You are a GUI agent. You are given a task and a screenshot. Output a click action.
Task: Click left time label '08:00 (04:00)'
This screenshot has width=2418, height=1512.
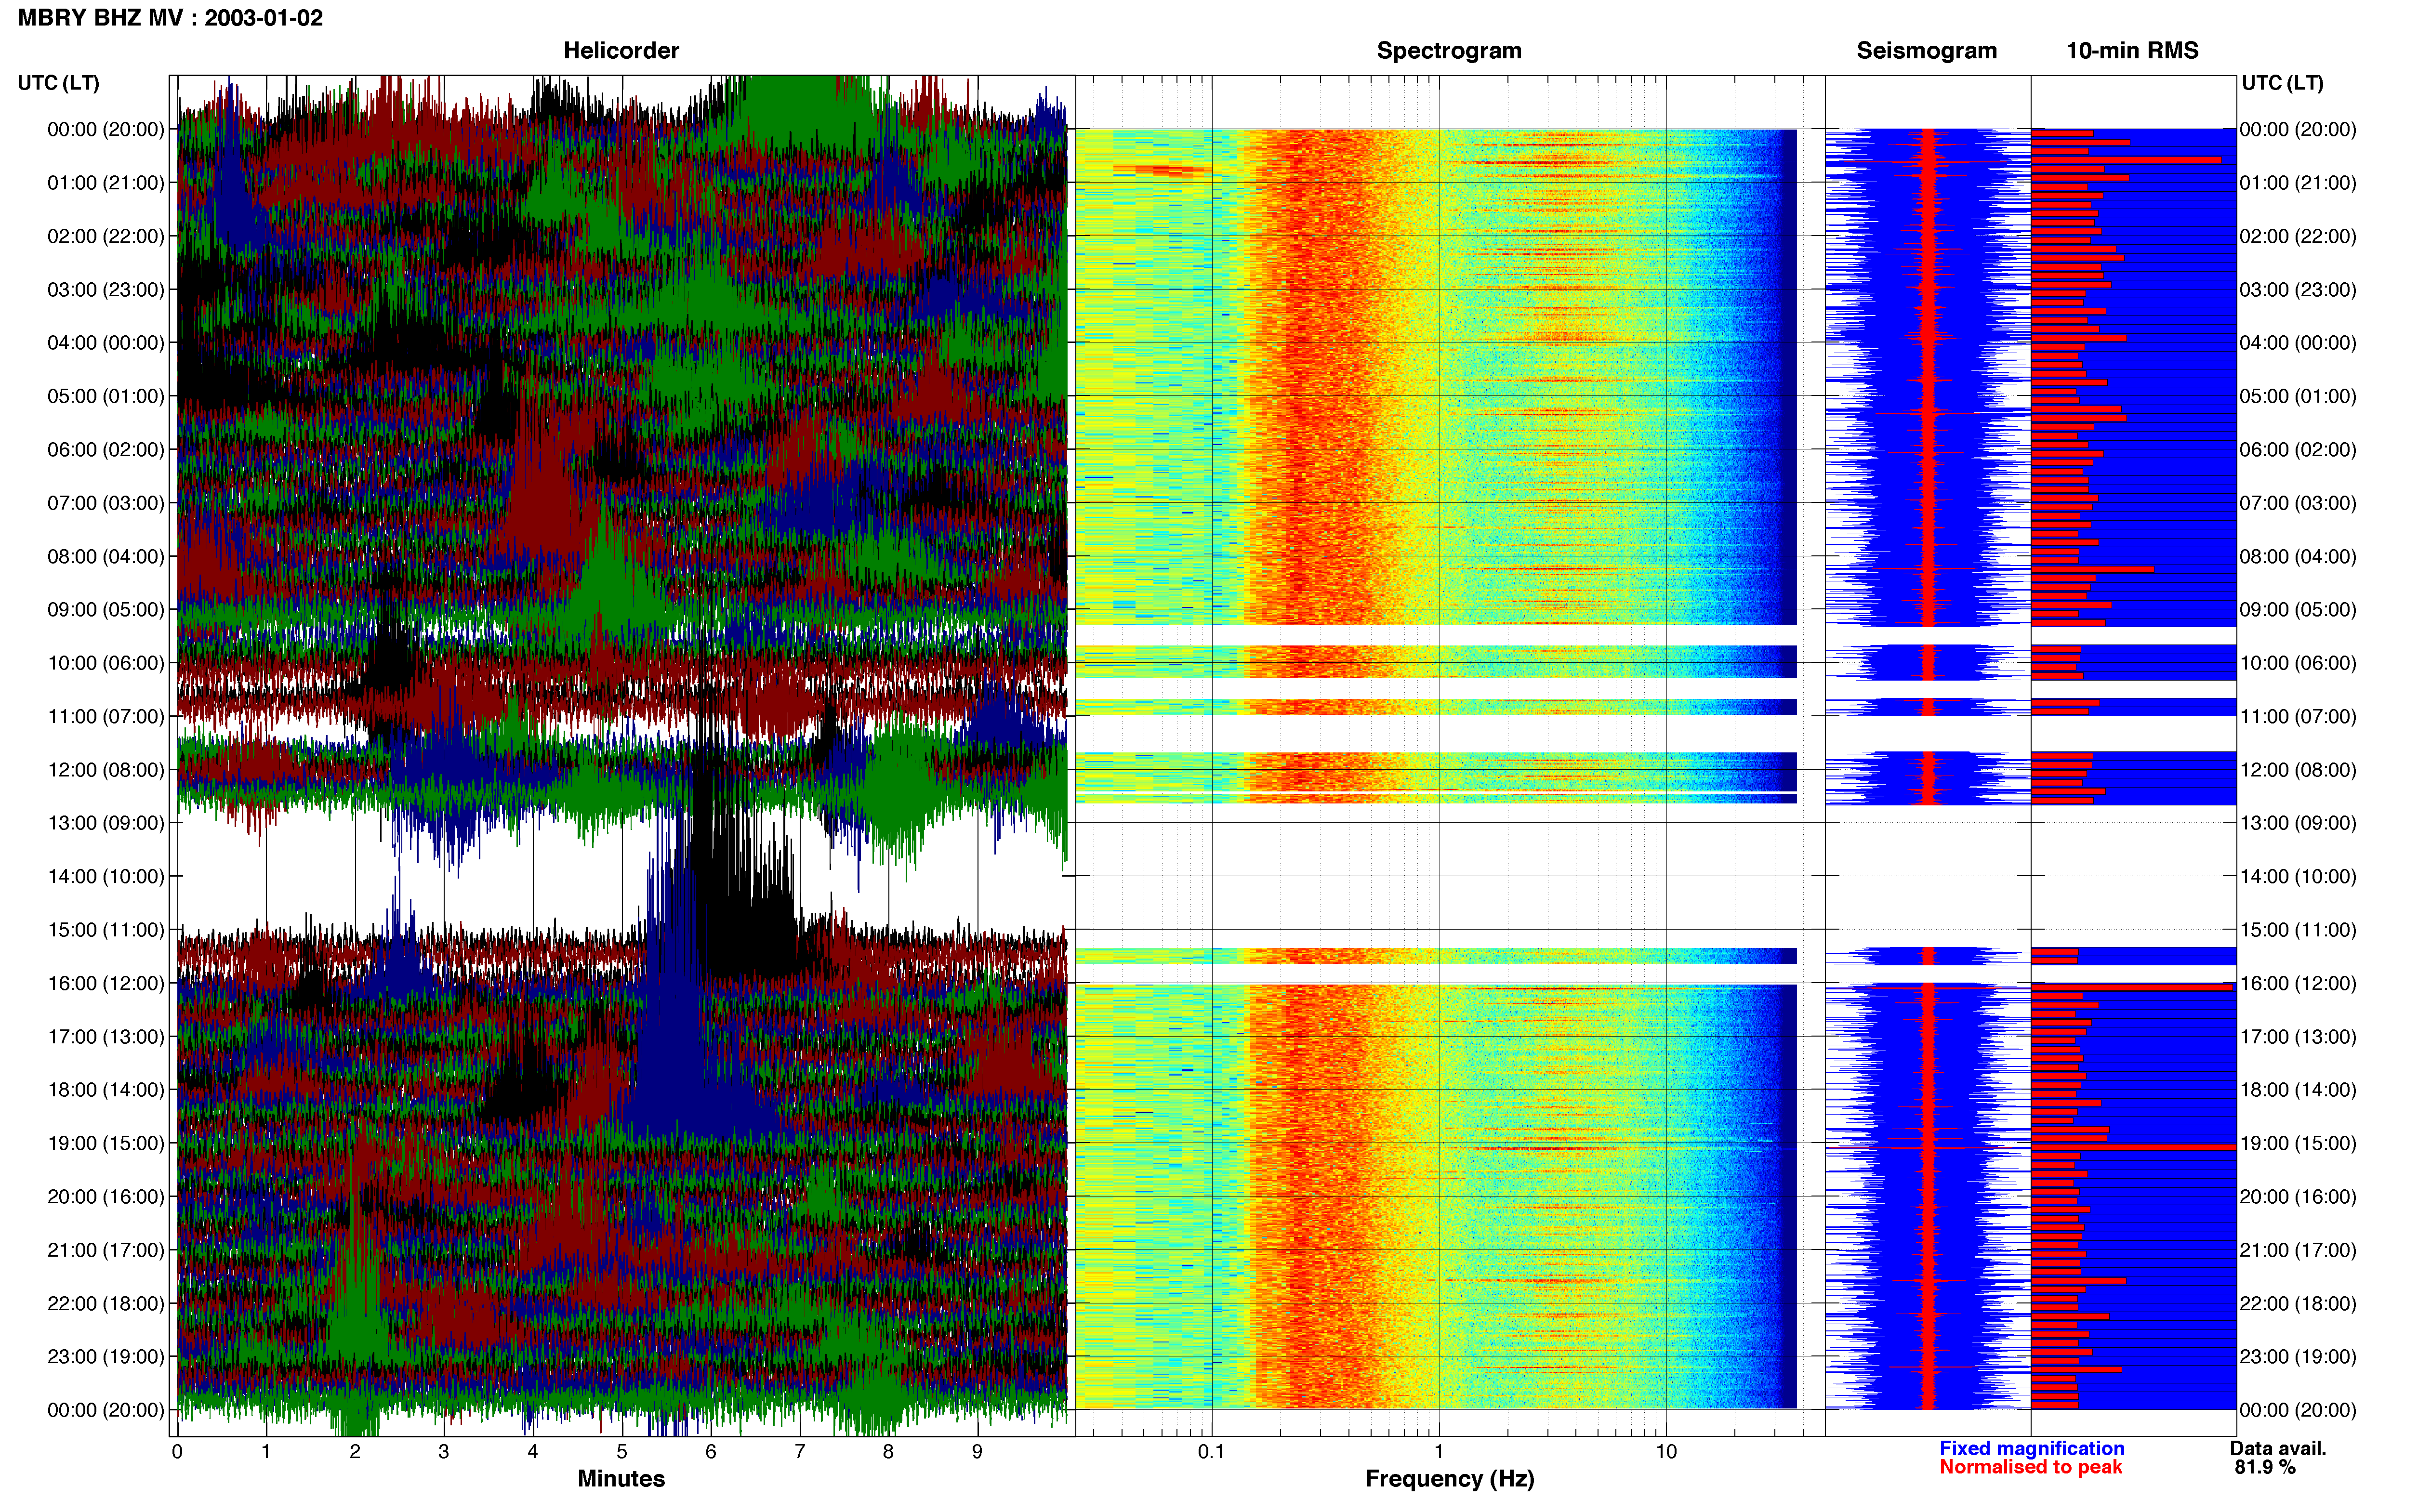[x=106, y=556]
